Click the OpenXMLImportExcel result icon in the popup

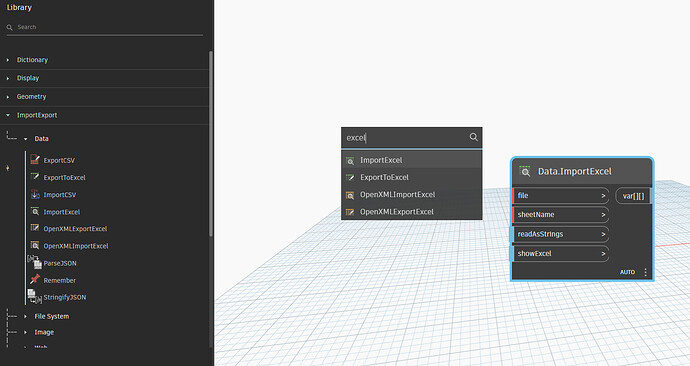350,195
